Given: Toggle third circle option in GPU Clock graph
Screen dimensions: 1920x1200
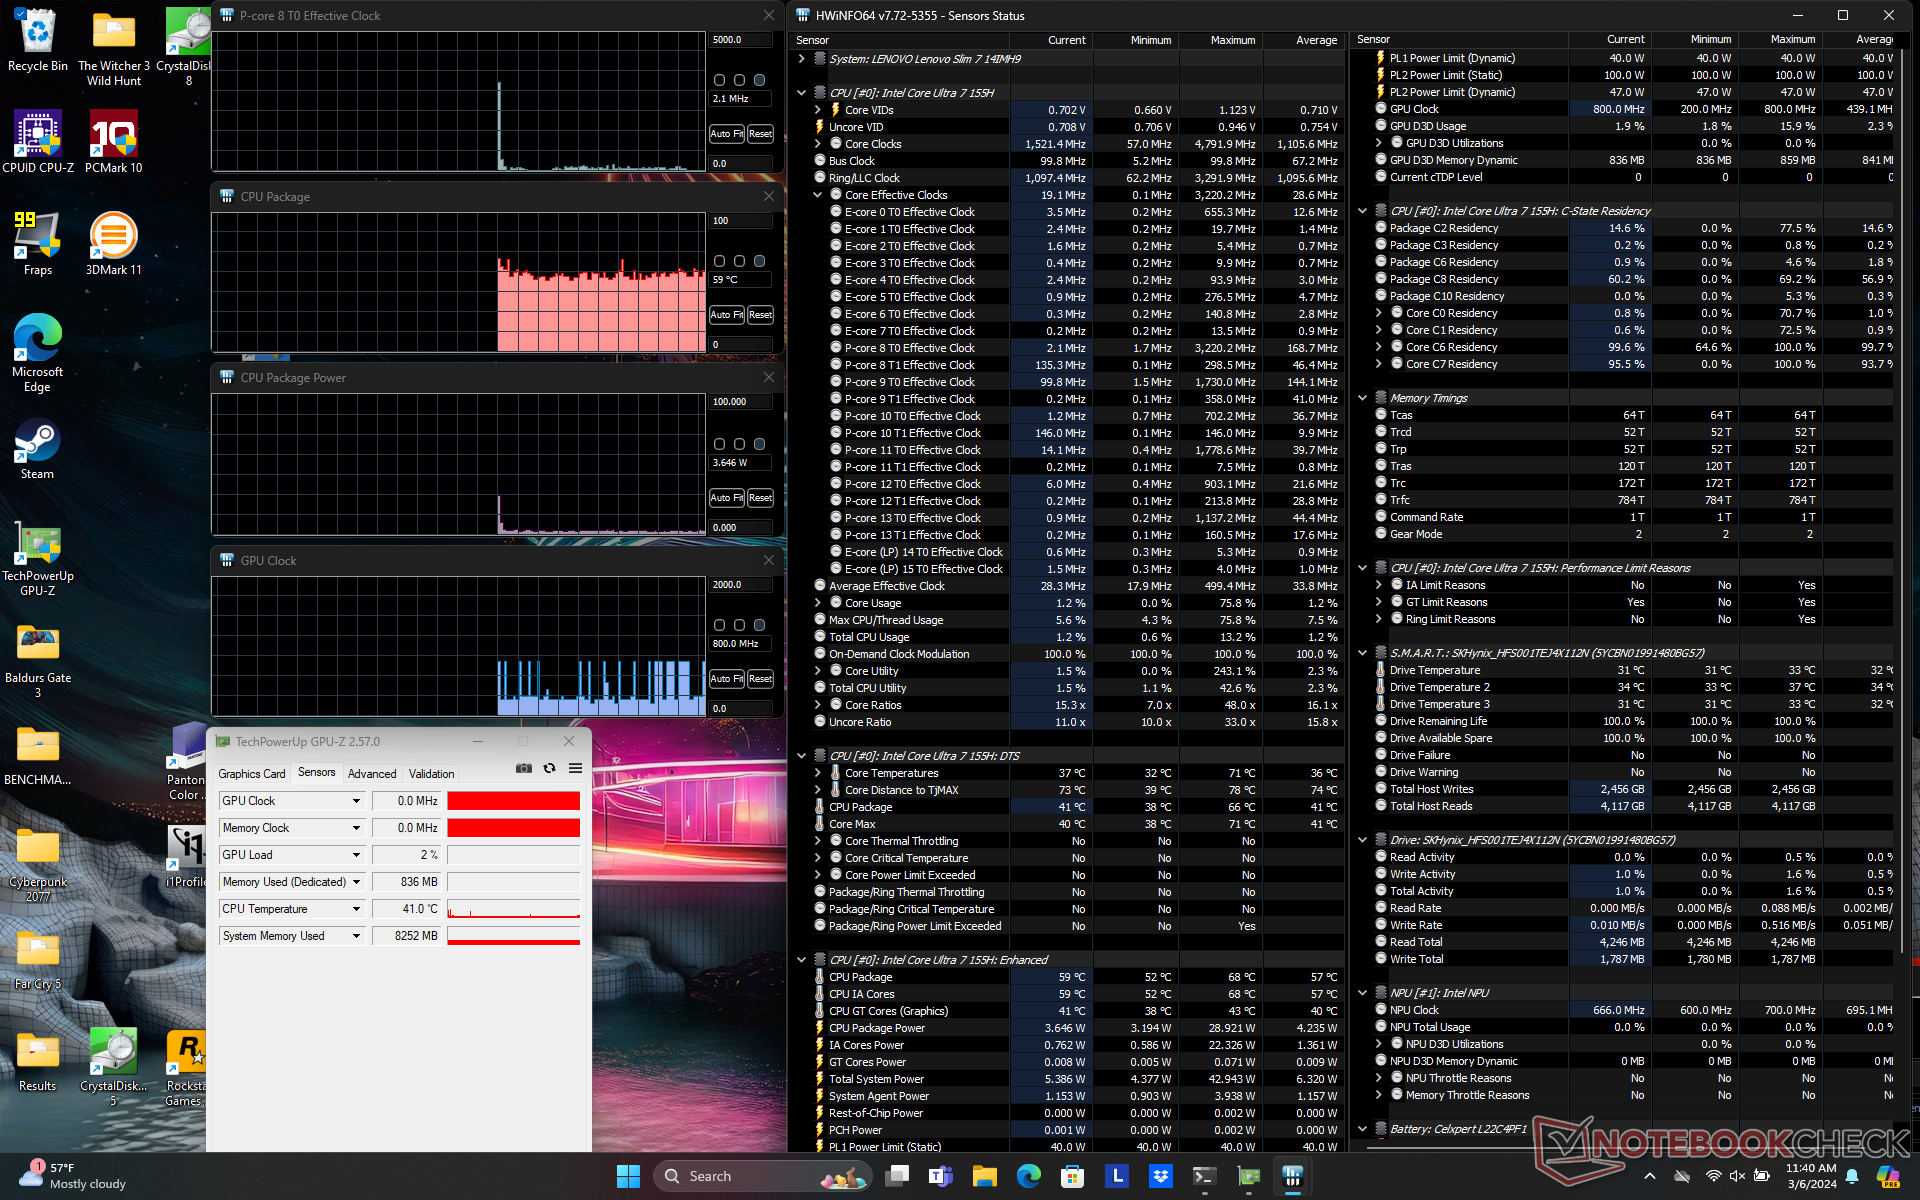Looking at the screenshot, I should point(759,625).
